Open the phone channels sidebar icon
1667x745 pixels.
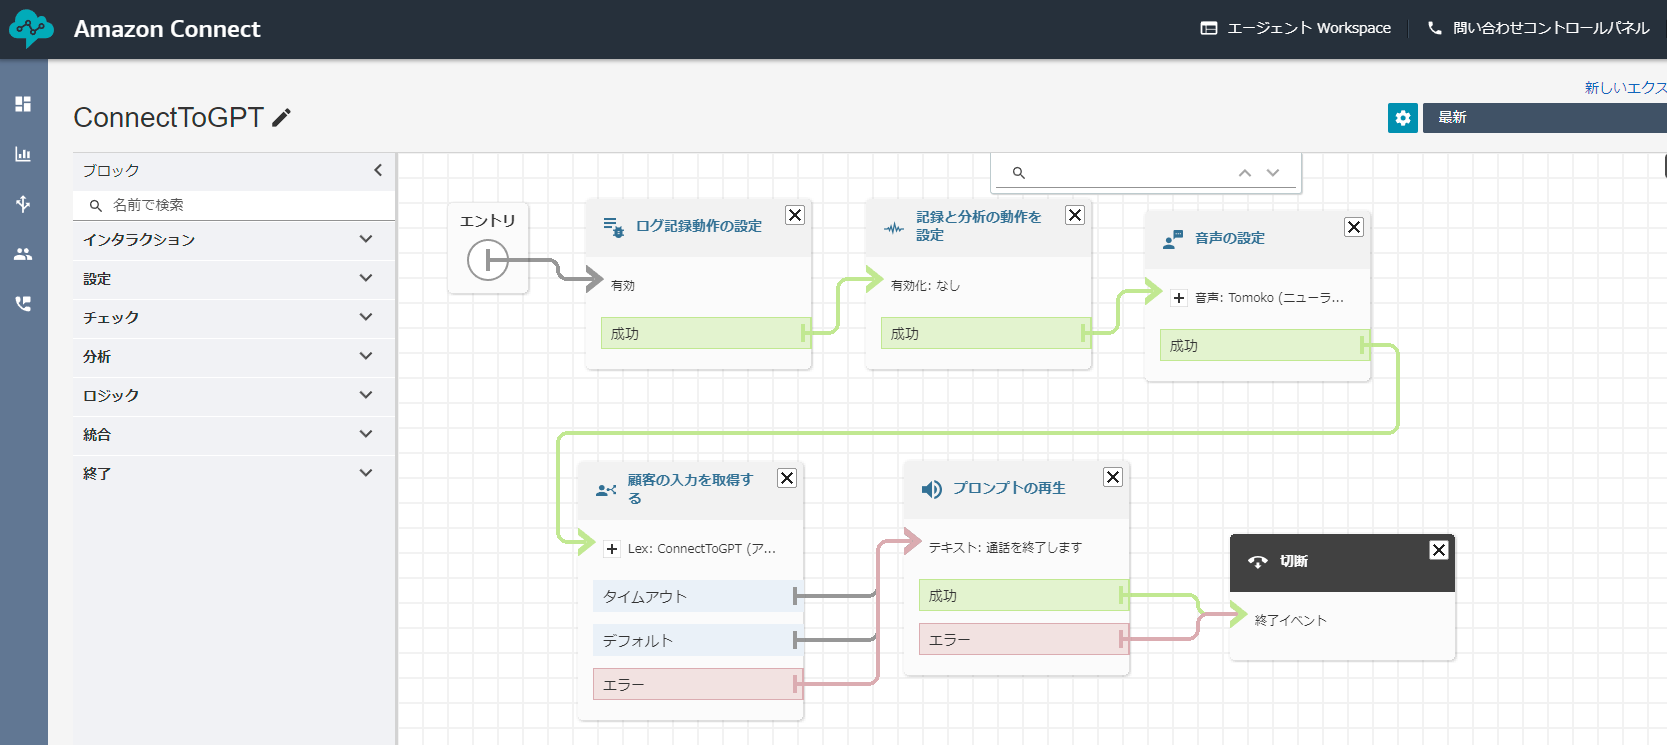coord(23,303)
